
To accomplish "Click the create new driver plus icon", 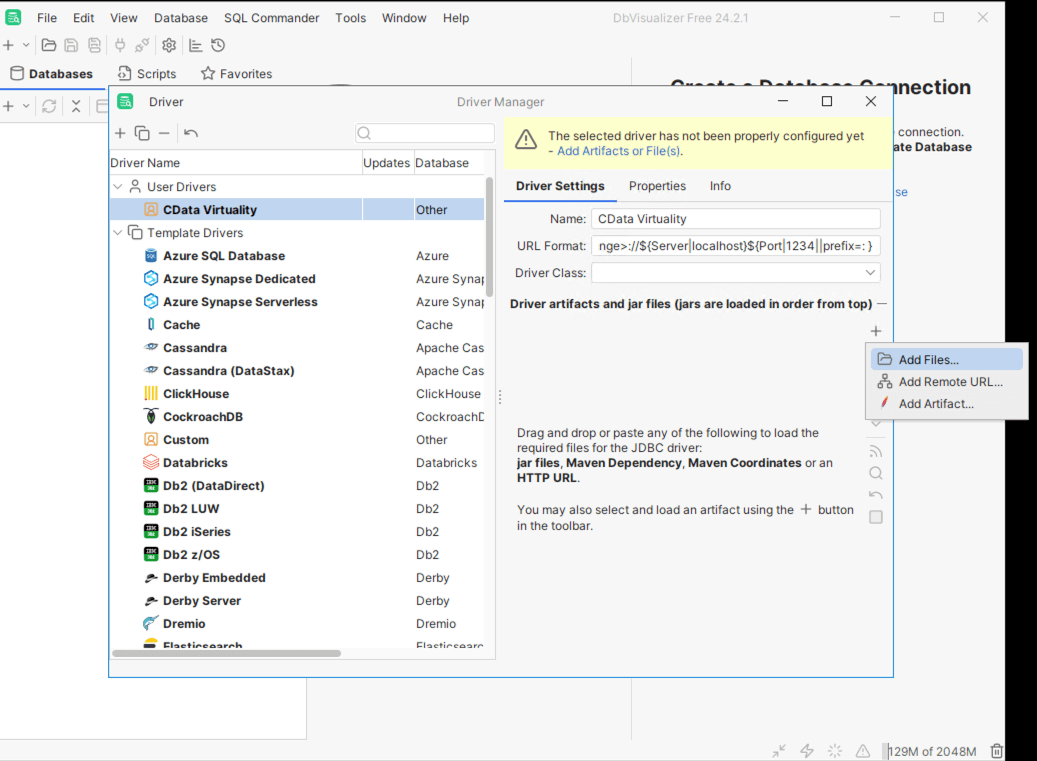I will click(120, 133).
